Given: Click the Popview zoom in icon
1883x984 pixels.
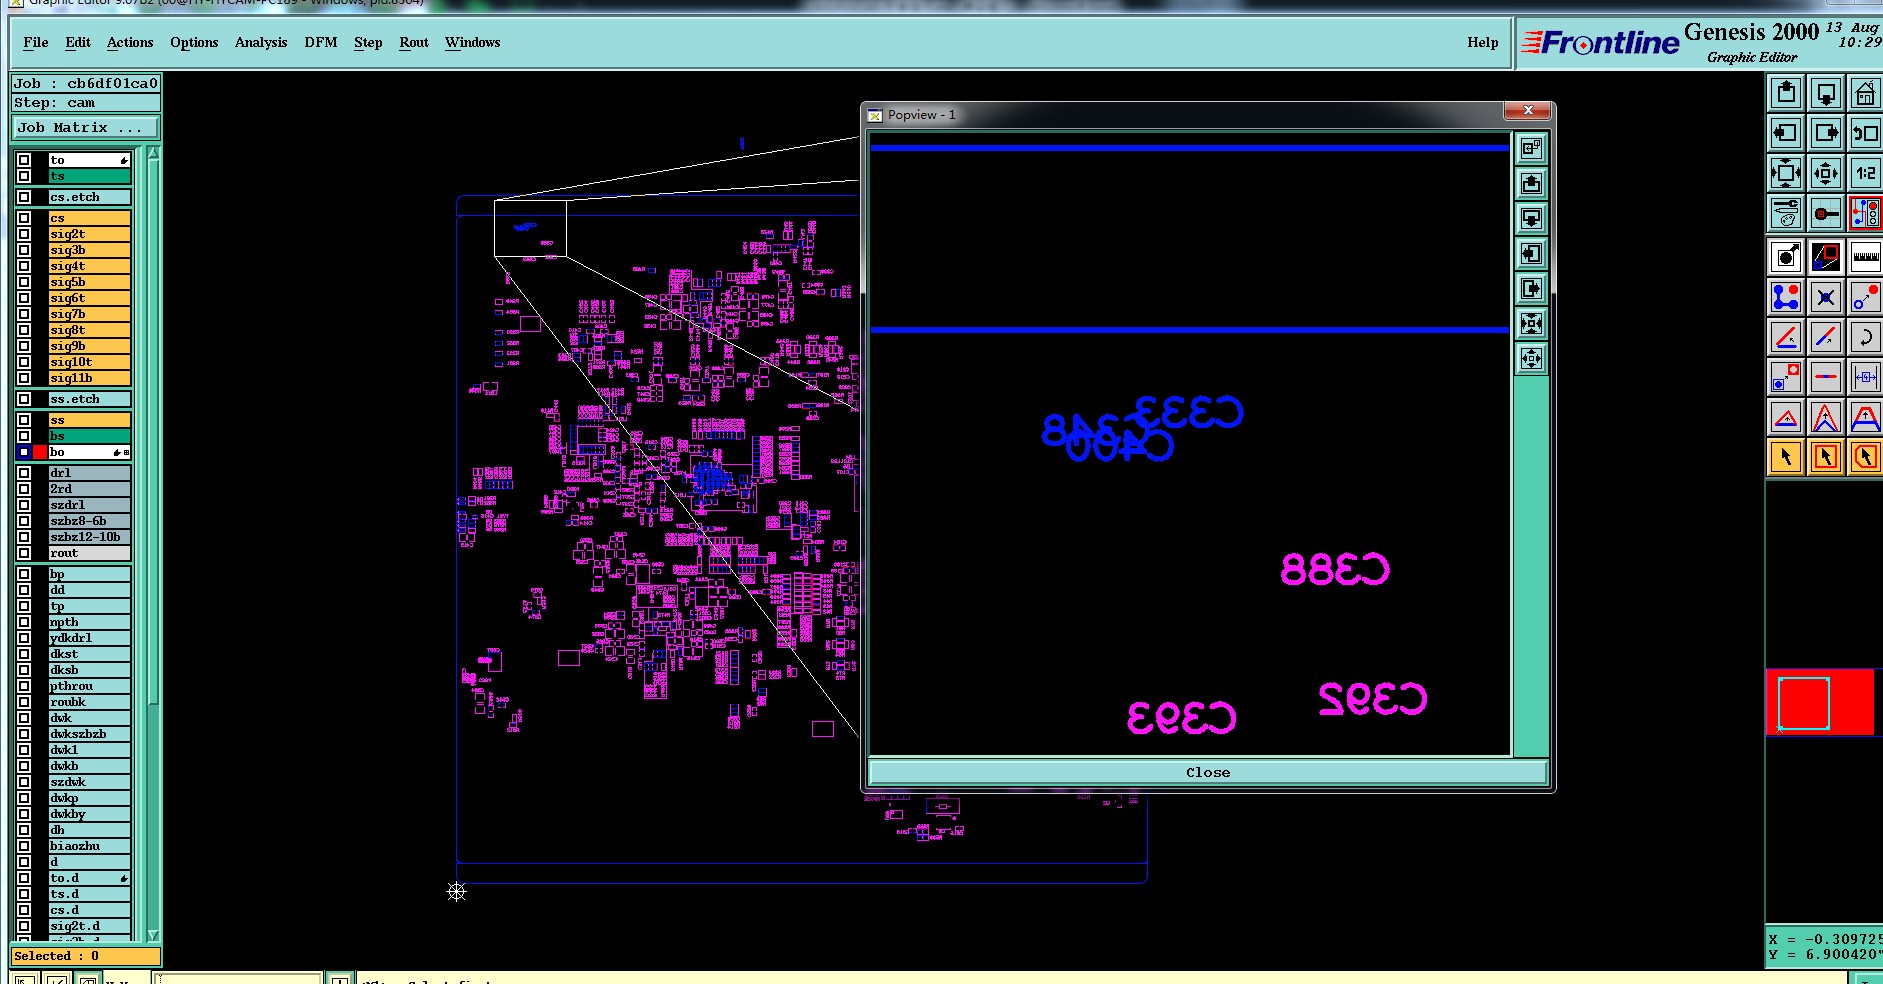Looking at the screenshot, I should [x=1531, y=324].
